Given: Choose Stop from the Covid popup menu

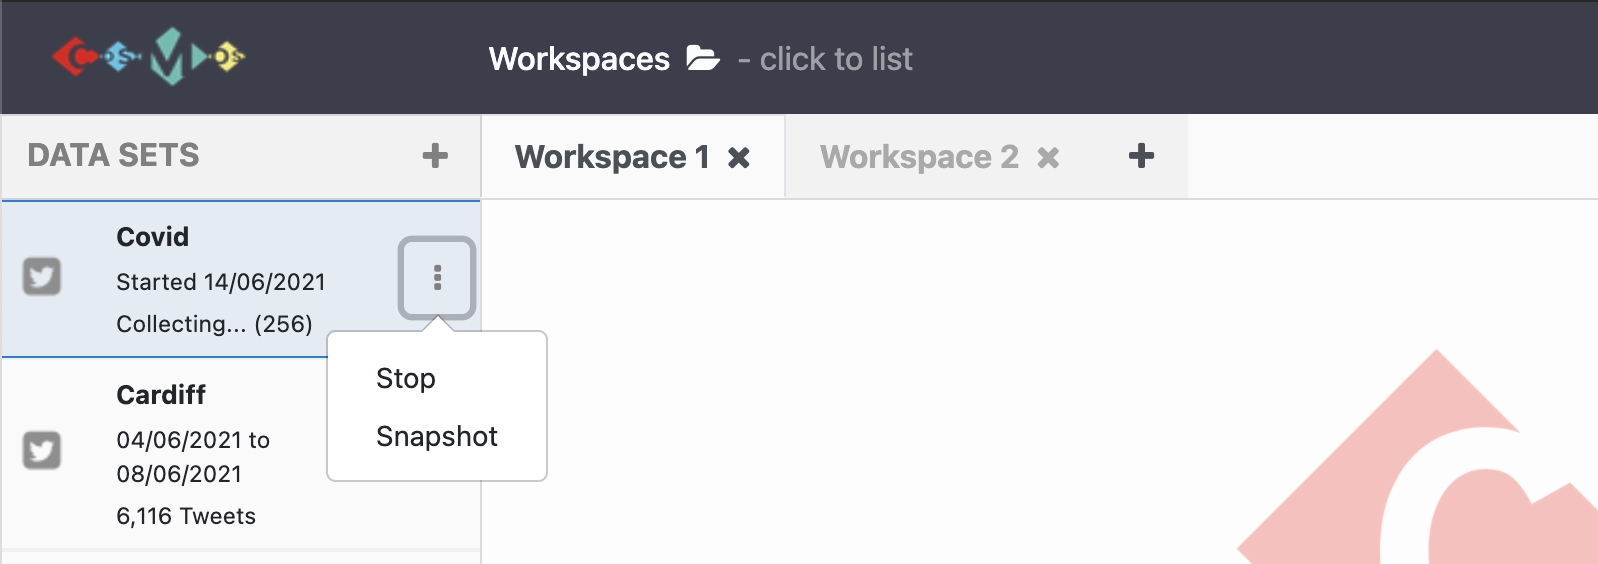Looking at the screenshot, I should click(x=406, y=379).
